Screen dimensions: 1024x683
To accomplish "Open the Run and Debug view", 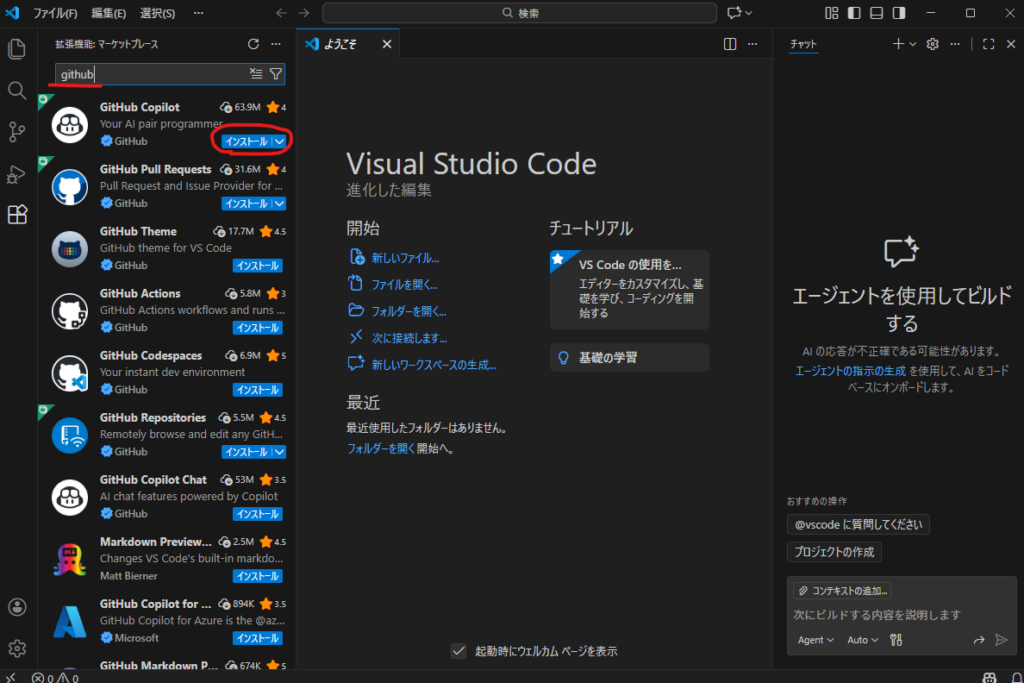I will click(x=16, y=174).
